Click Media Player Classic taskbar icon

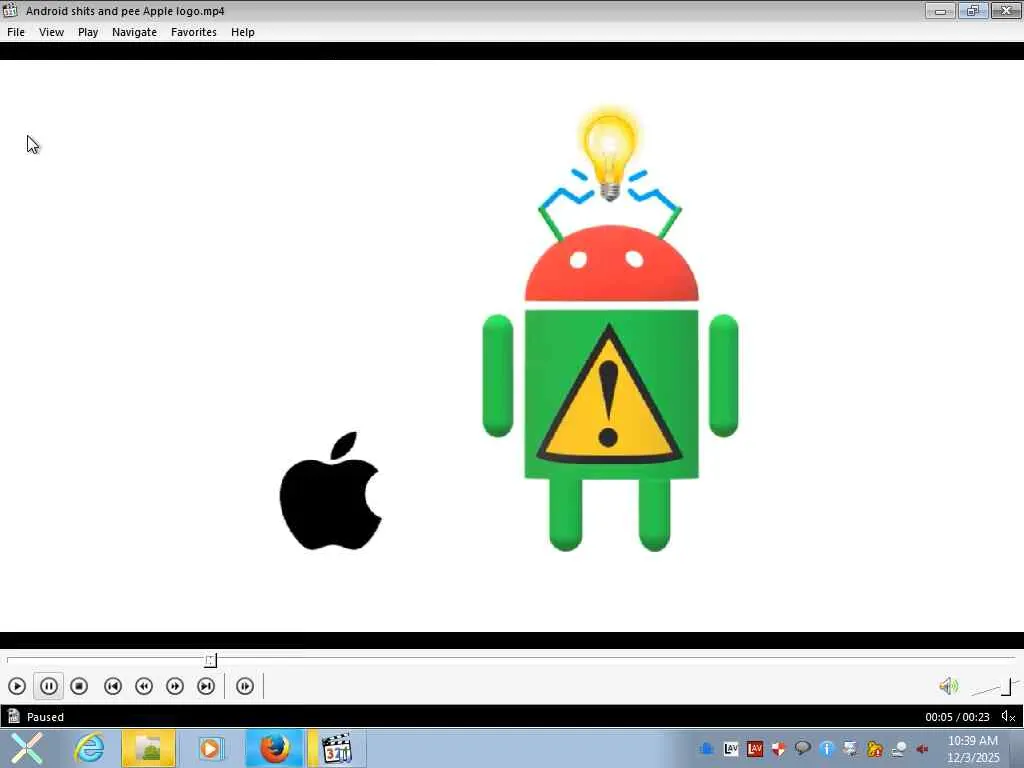pos(337,748)
